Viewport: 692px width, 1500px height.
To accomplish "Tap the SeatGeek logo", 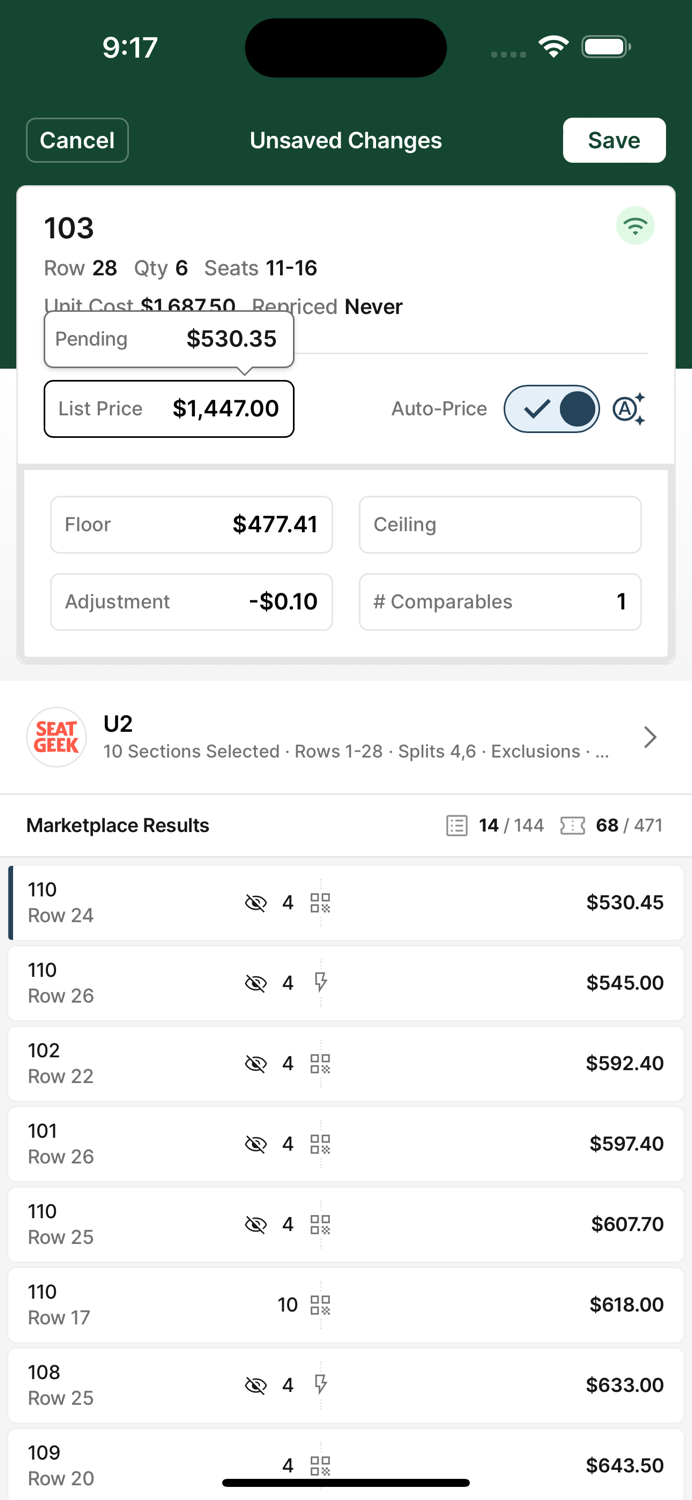I will (56, 737).
